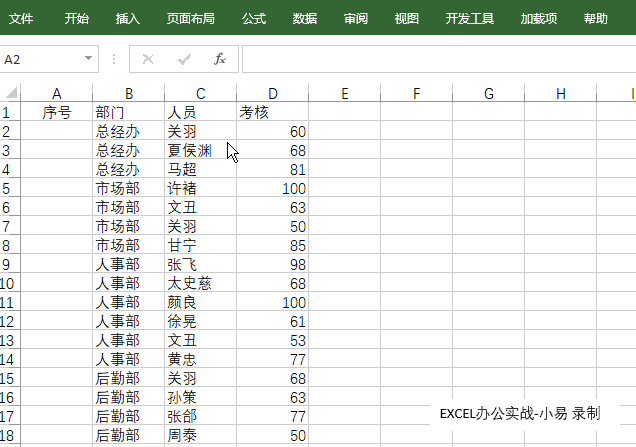Click the 部门 header cell
Screen dimensions: 636x447
[129, 112]
